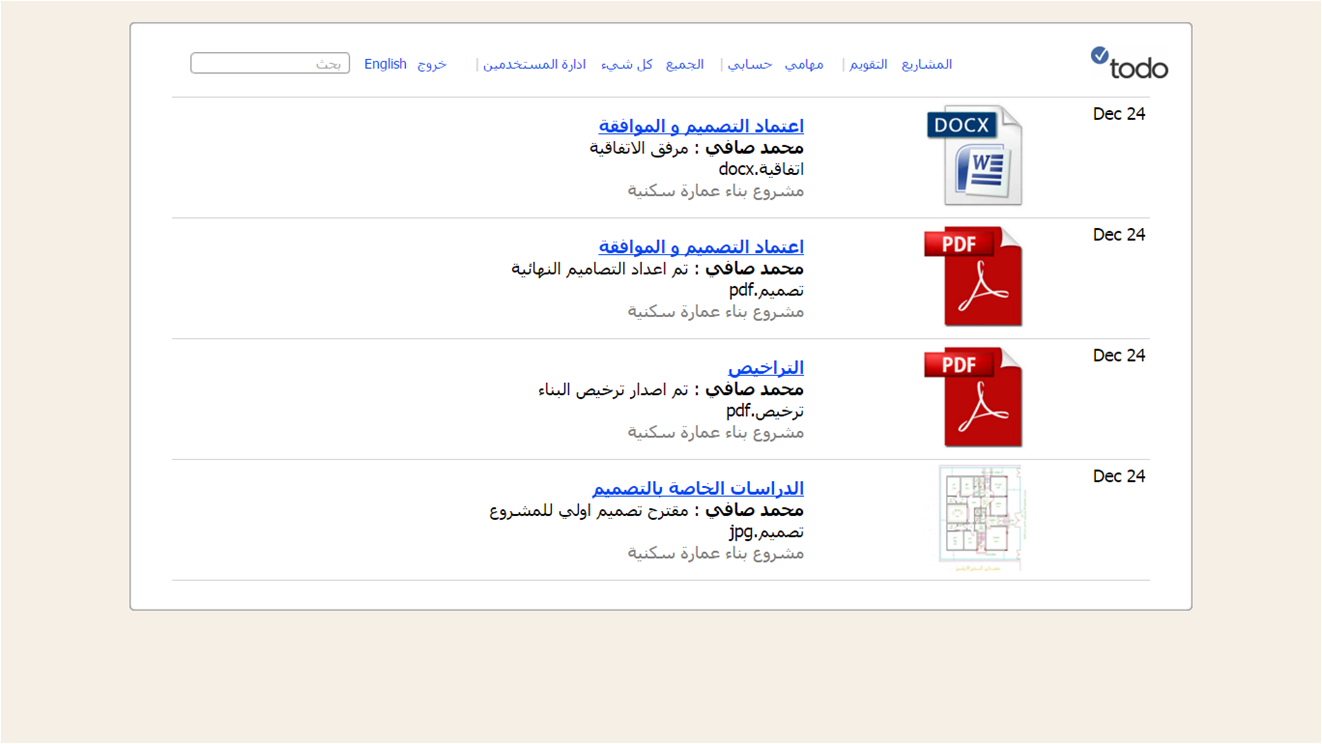The width and height of the screenshot is (1322, 744).
Task: Open the PDF icon for ترخيص.pdf
Action: pos(974,397)
